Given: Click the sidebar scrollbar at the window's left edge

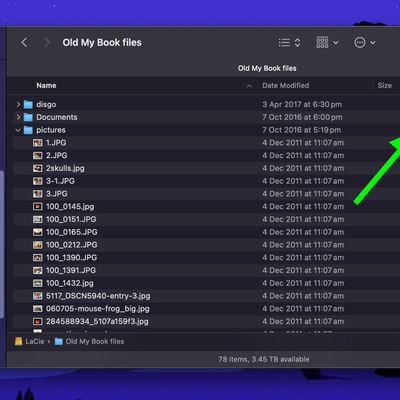Looking at the screenshot, I should [2, 244].
